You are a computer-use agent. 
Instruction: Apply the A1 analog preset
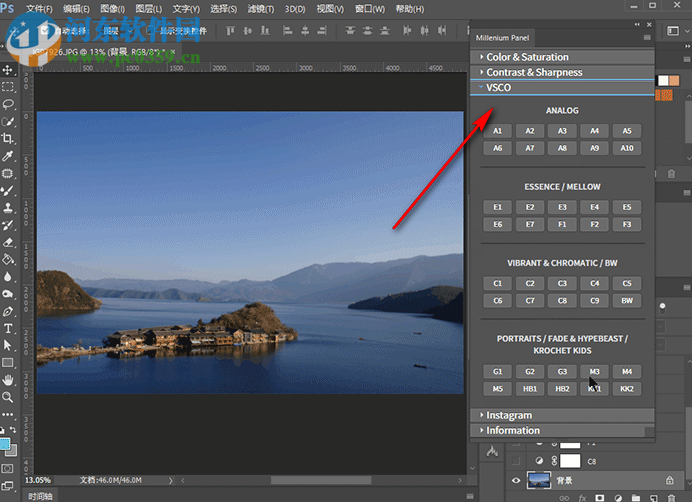pos(497,131)
